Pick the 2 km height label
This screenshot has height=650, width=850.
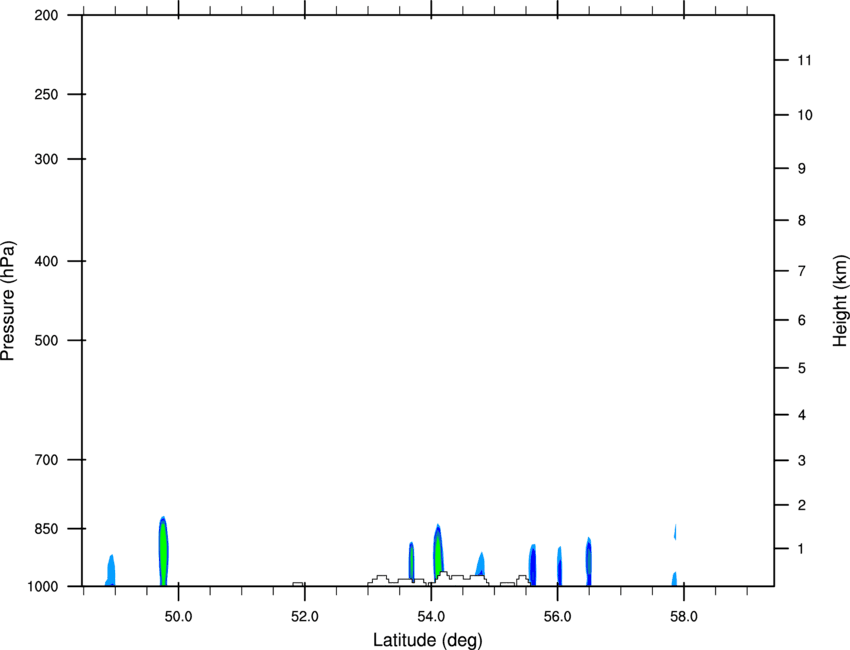pos(802,505)
